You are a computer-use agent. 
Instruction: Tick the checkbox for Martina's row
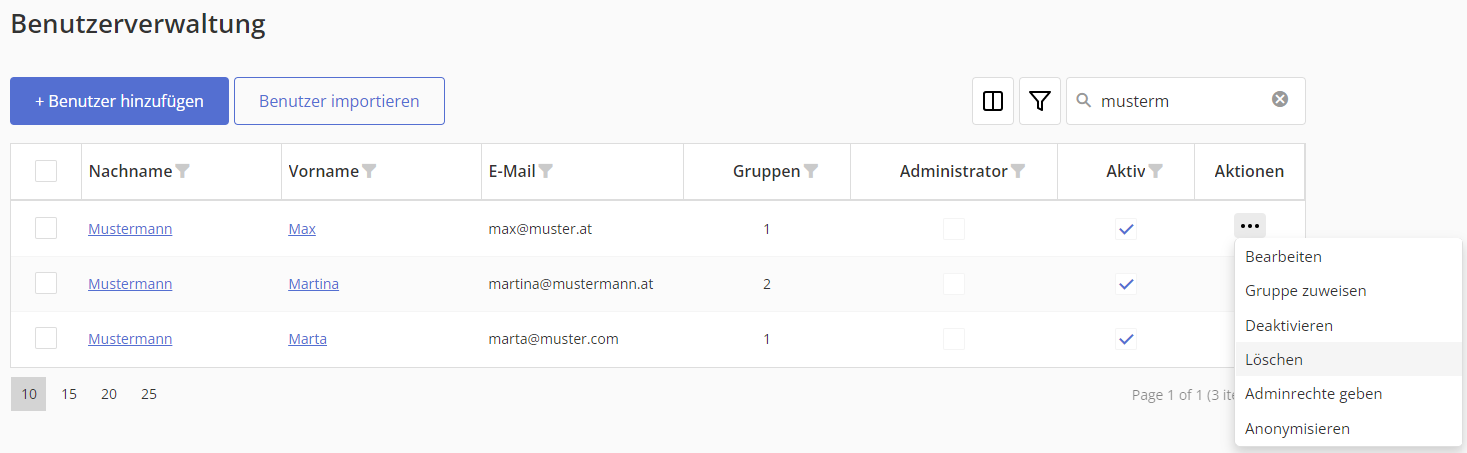tap(46, 284)
